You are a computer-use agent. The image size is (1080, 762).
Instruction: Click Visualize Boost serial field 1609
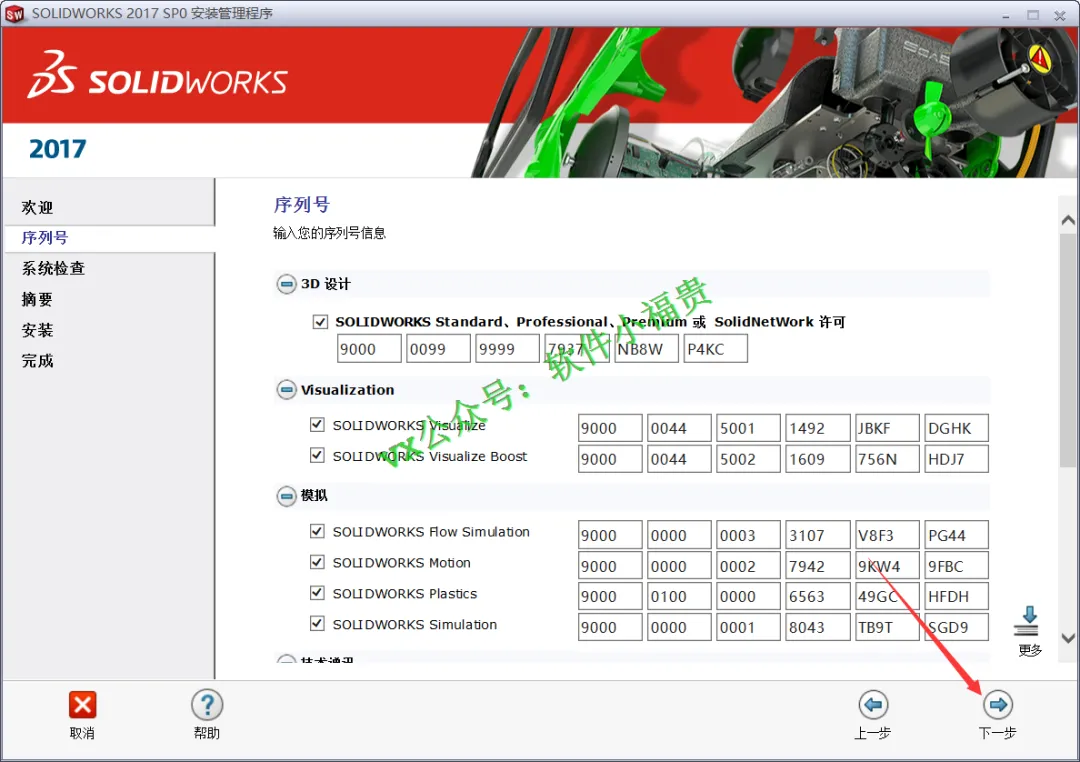(818, 459)
